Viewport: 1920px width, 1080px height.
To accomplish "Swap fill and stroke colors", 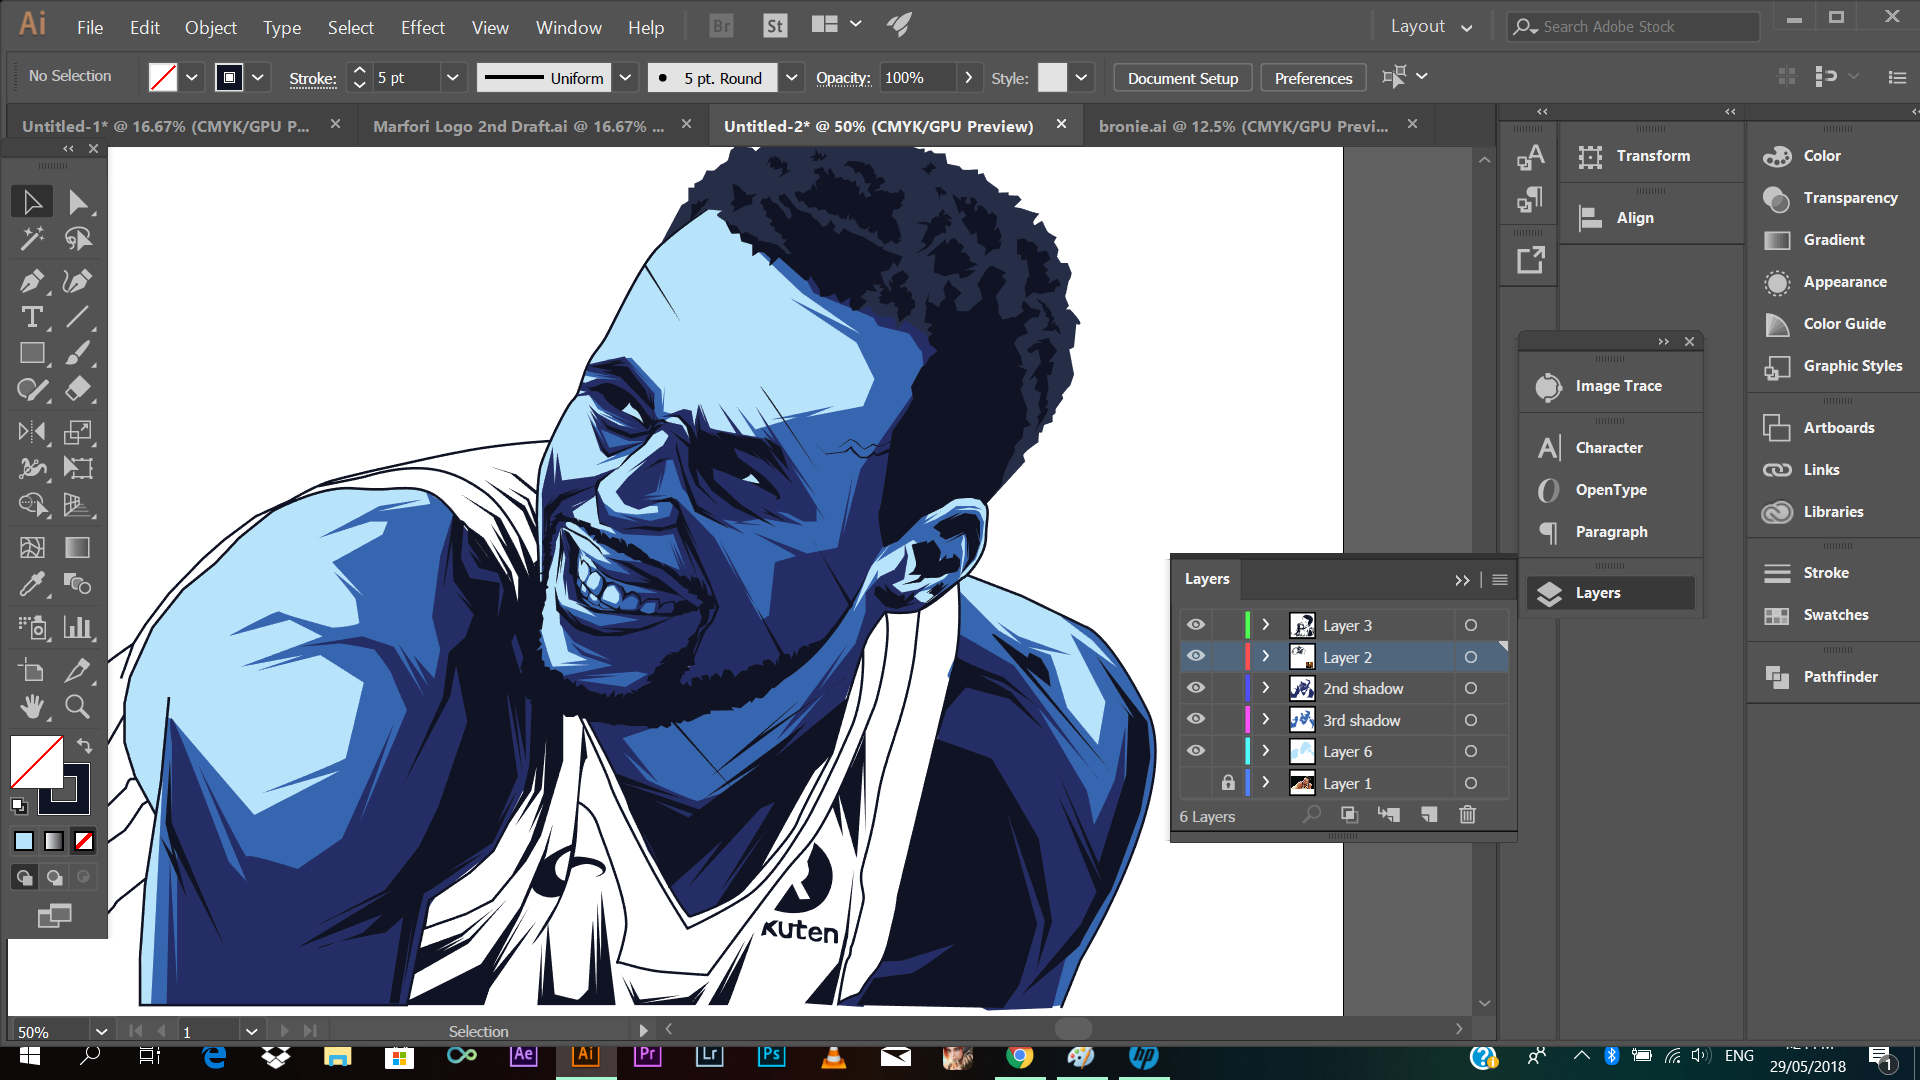I will [x=84, y=745].
